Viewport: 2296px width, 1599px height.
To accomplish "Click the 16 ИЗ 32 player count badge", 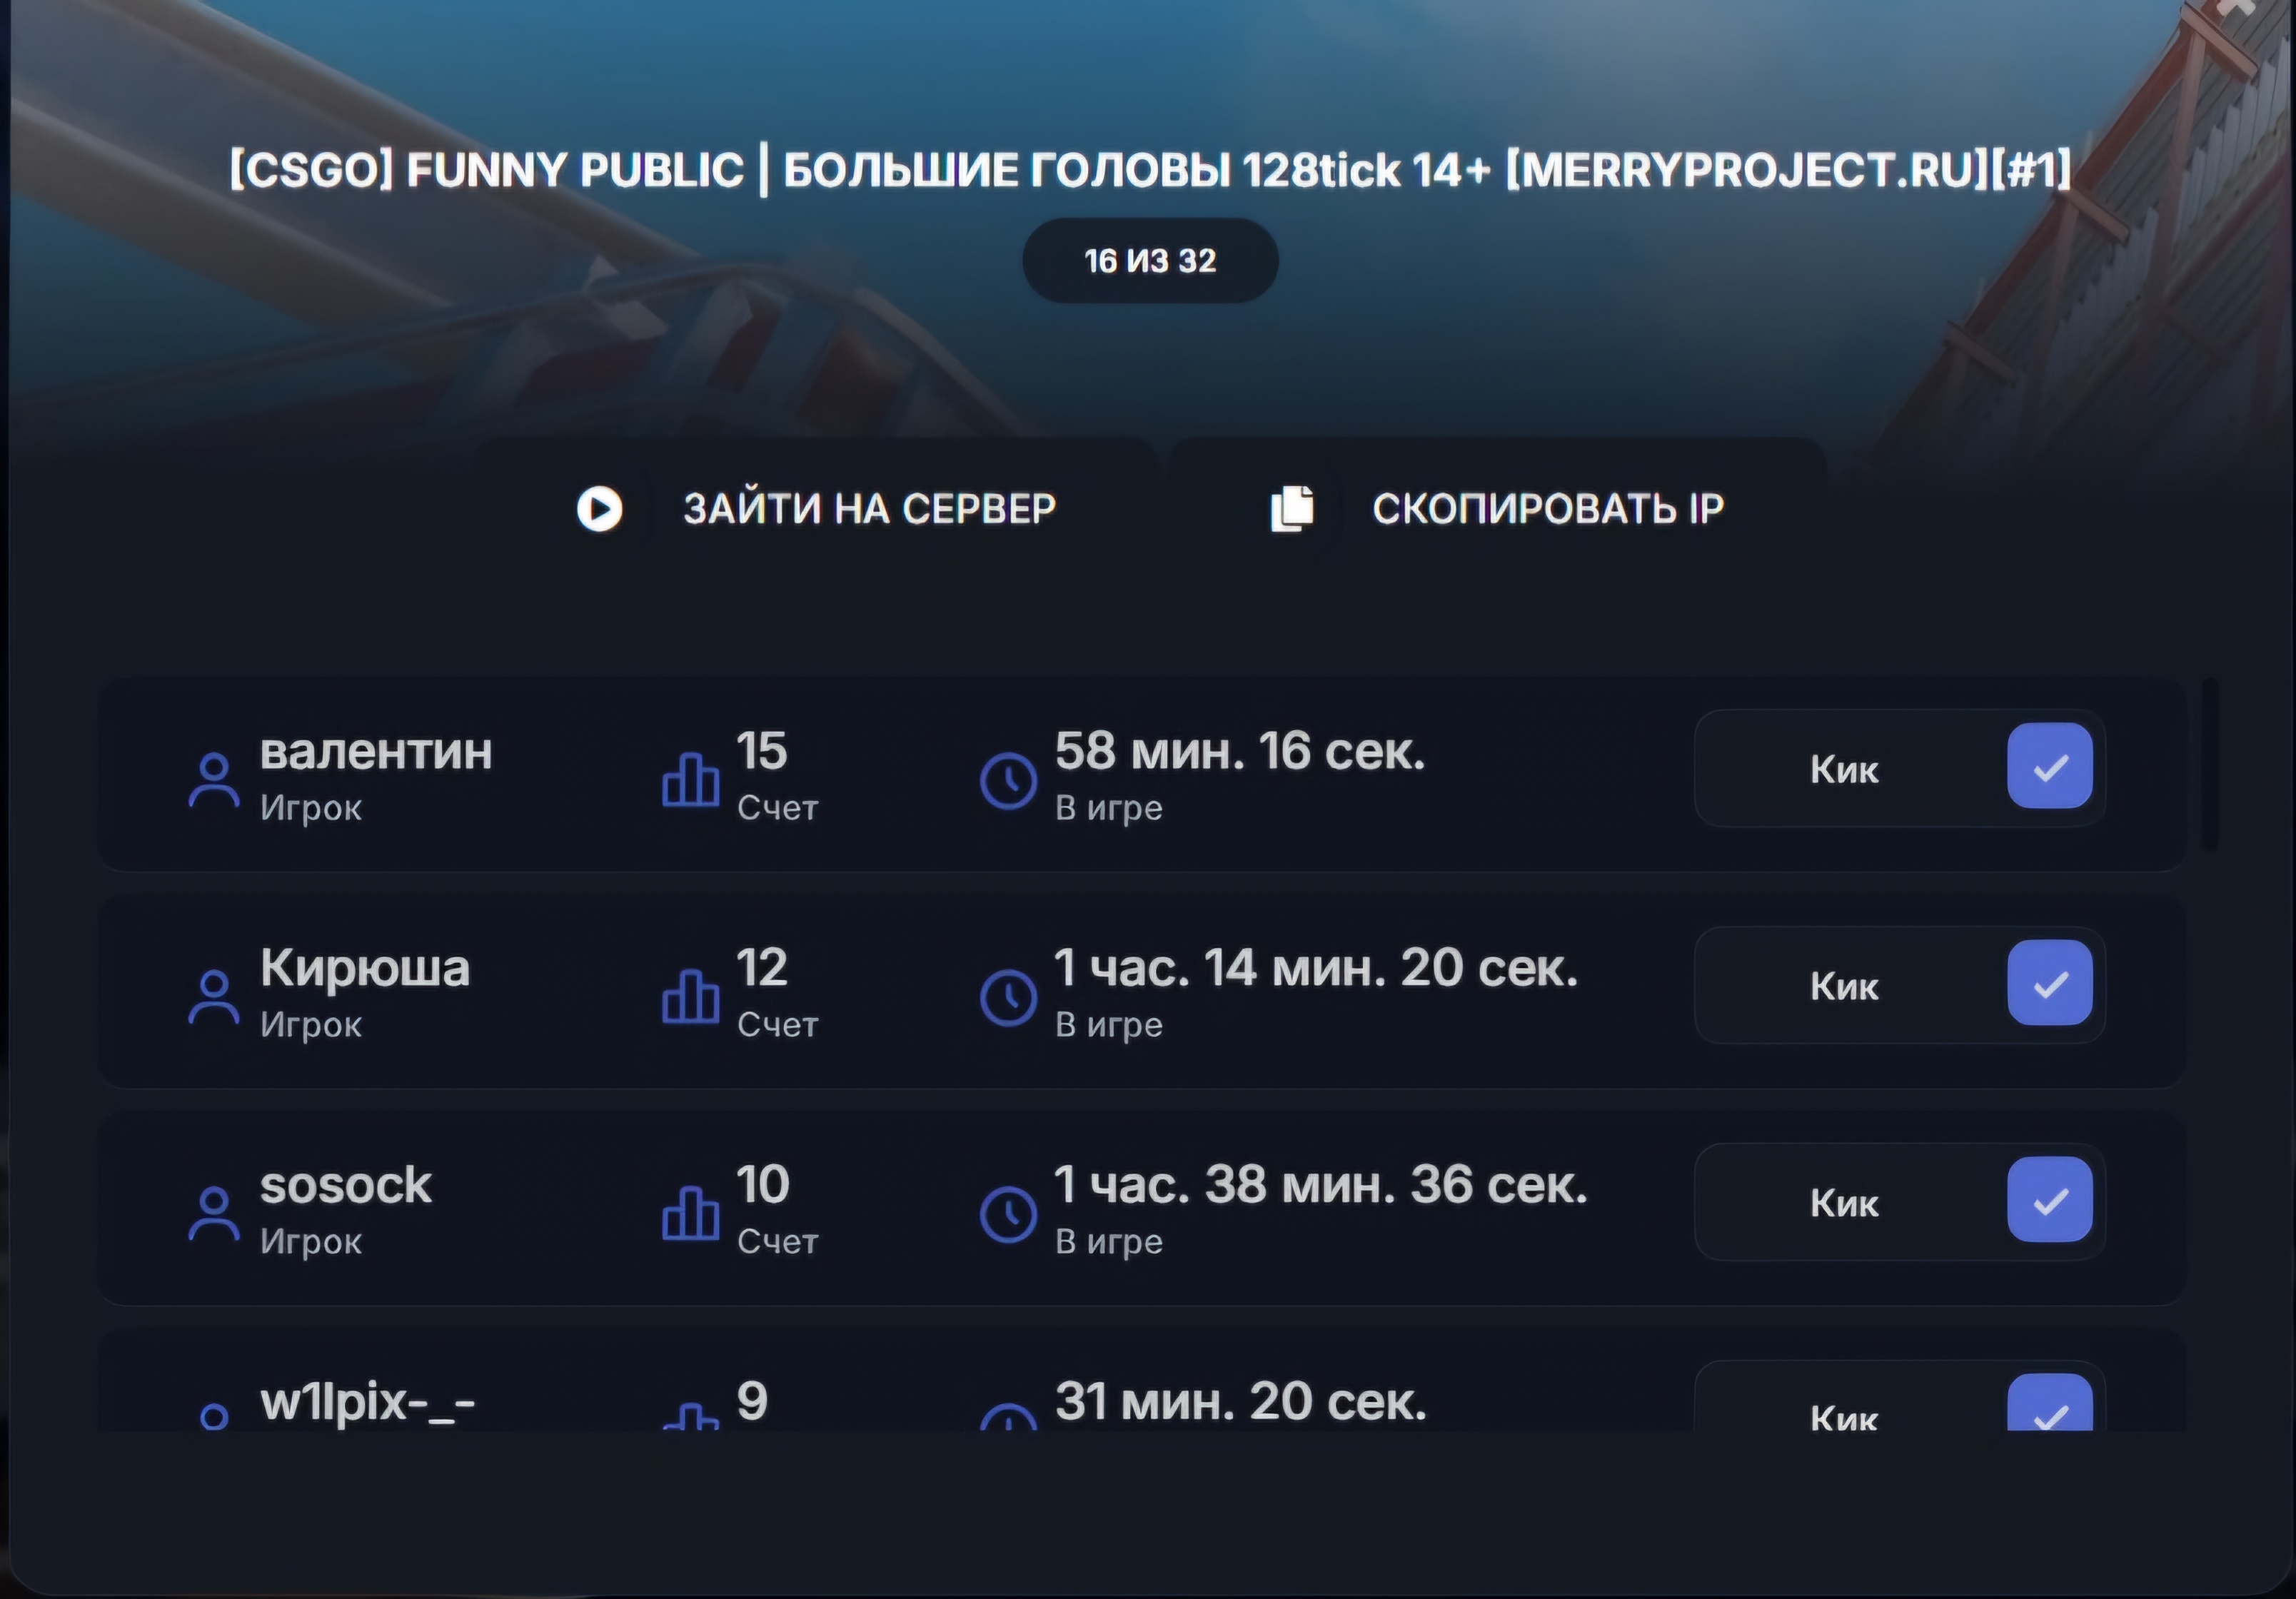I will [x=1150, y=261].
